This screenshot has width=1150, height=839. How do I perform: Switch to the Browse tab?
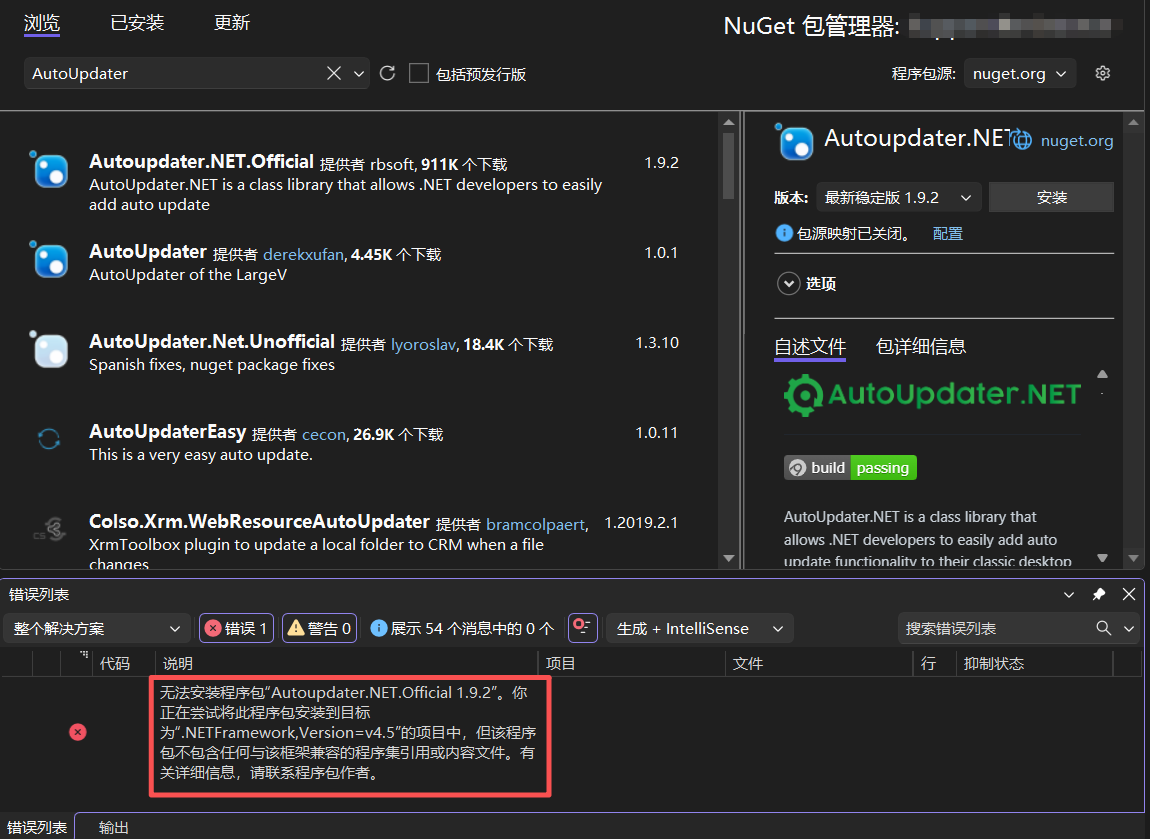click(x=41, y=23)
